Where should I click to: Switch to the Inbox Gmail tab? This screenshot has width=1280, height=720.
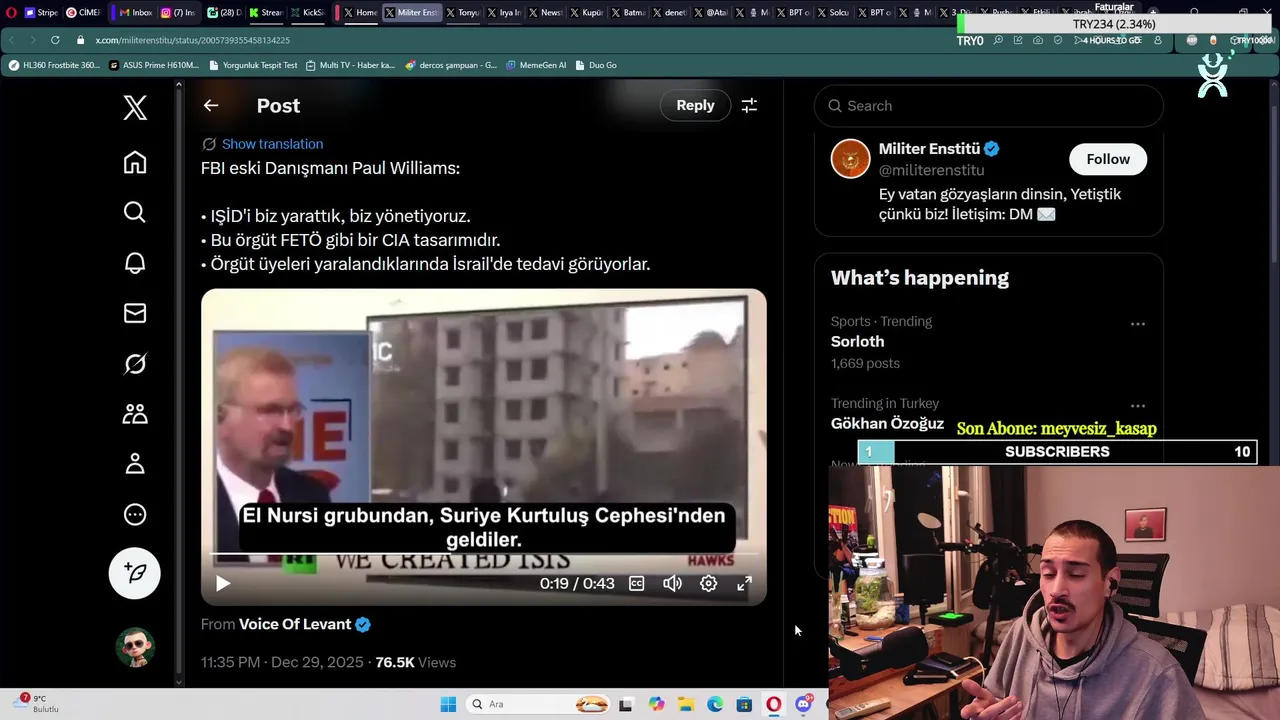coord(135,13)
